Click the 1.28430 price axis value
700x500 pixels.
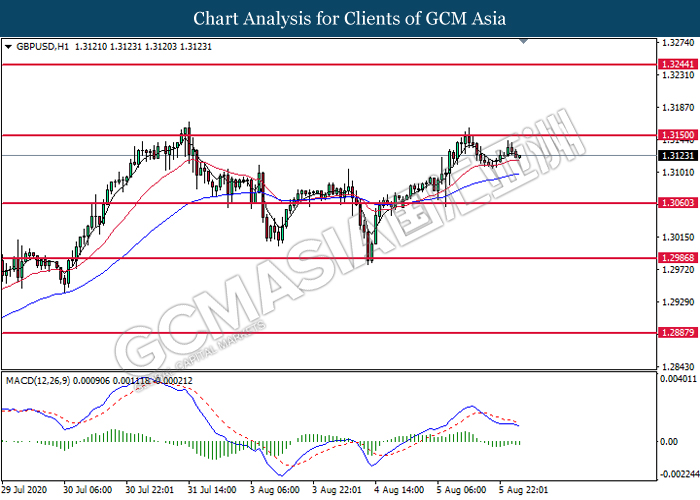tap(678, 367)
